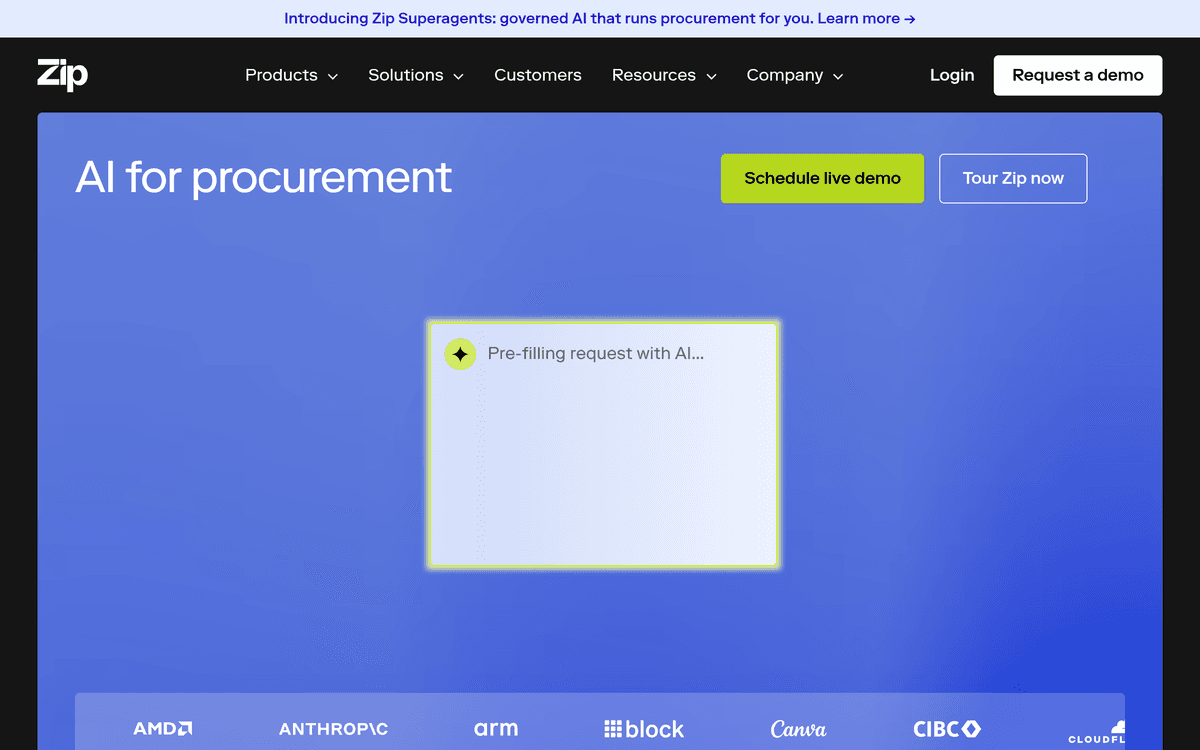The width and height of the screenshot is (1200, 750).
Task: Click the AI for procurement heading
Action: 264,177
